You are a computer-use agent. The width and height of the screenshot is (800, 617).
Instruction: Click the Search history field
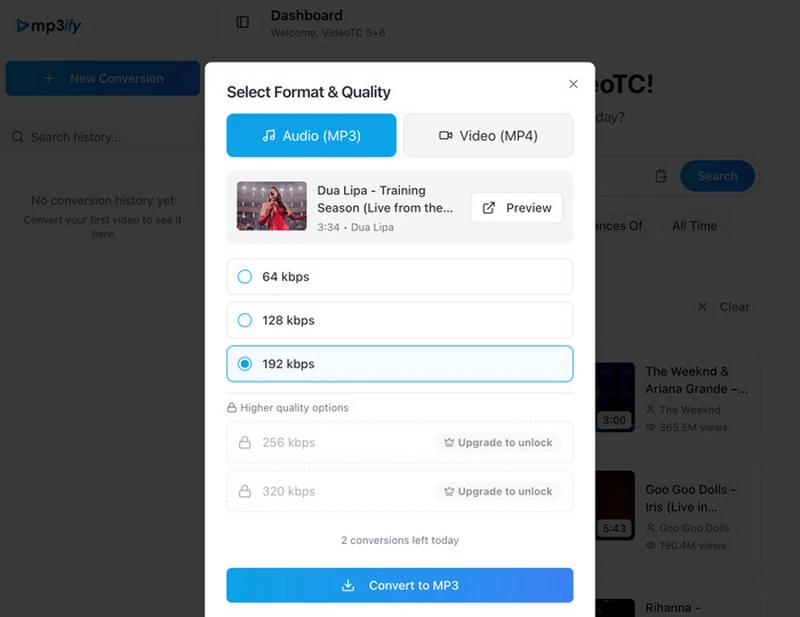click(103, 137)
